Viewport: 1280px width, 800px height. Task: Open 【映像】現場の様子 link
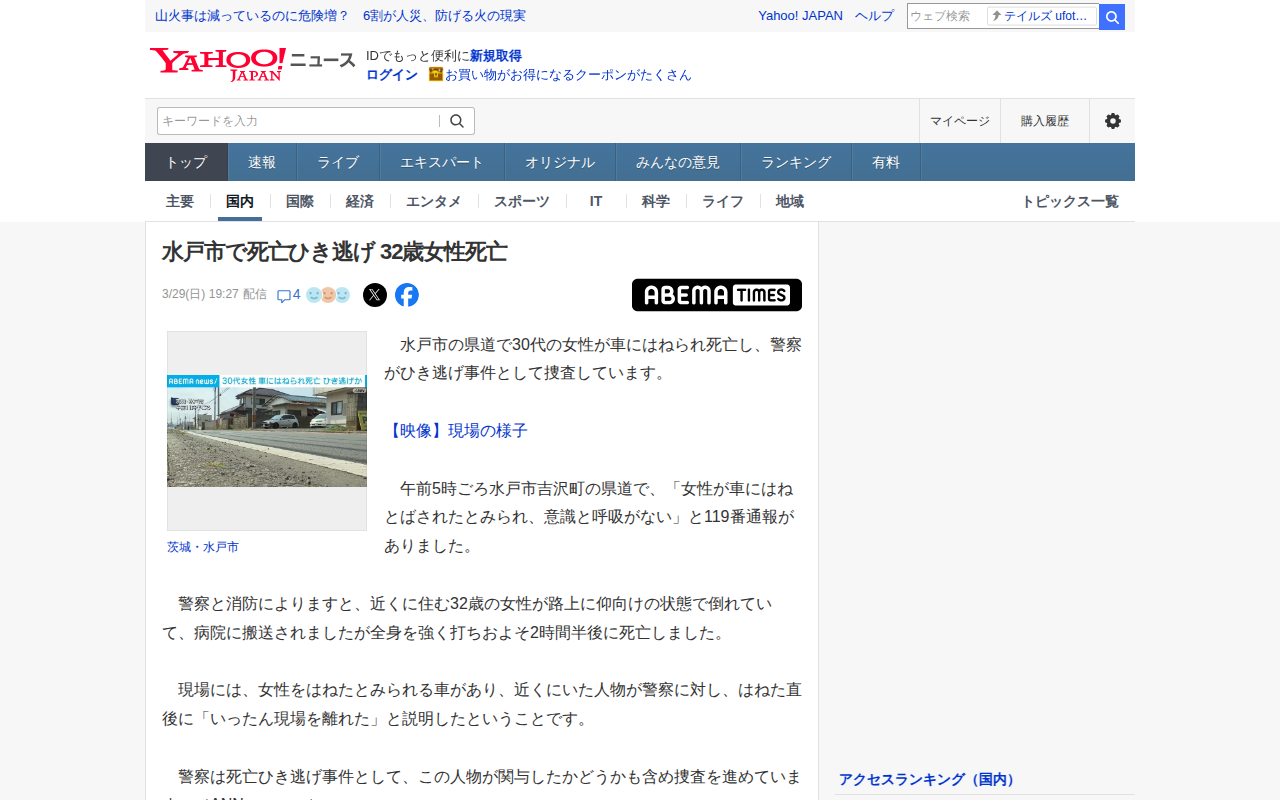tap(456, 431)
